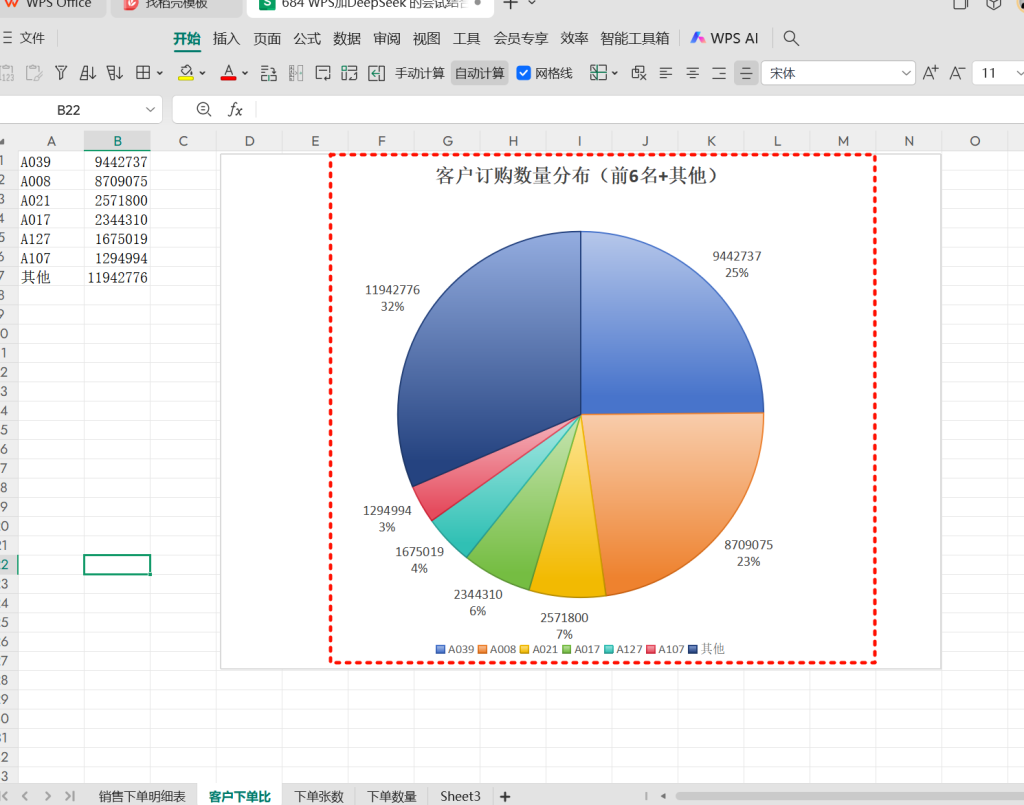
Task: Click the 手动计算 button
Action: click(x=419, y=73)
